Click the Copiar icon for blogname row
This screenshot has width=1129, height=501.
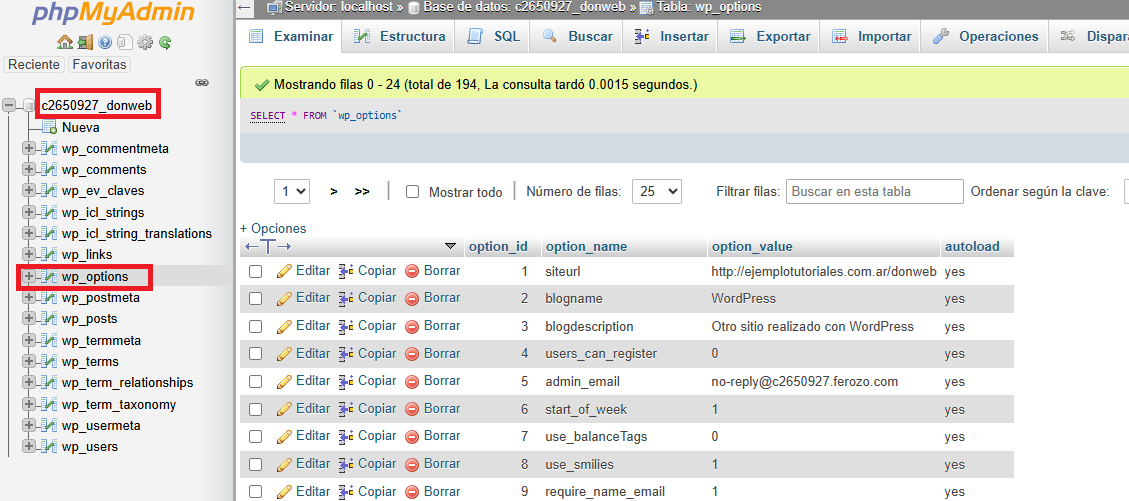(346, 299)
